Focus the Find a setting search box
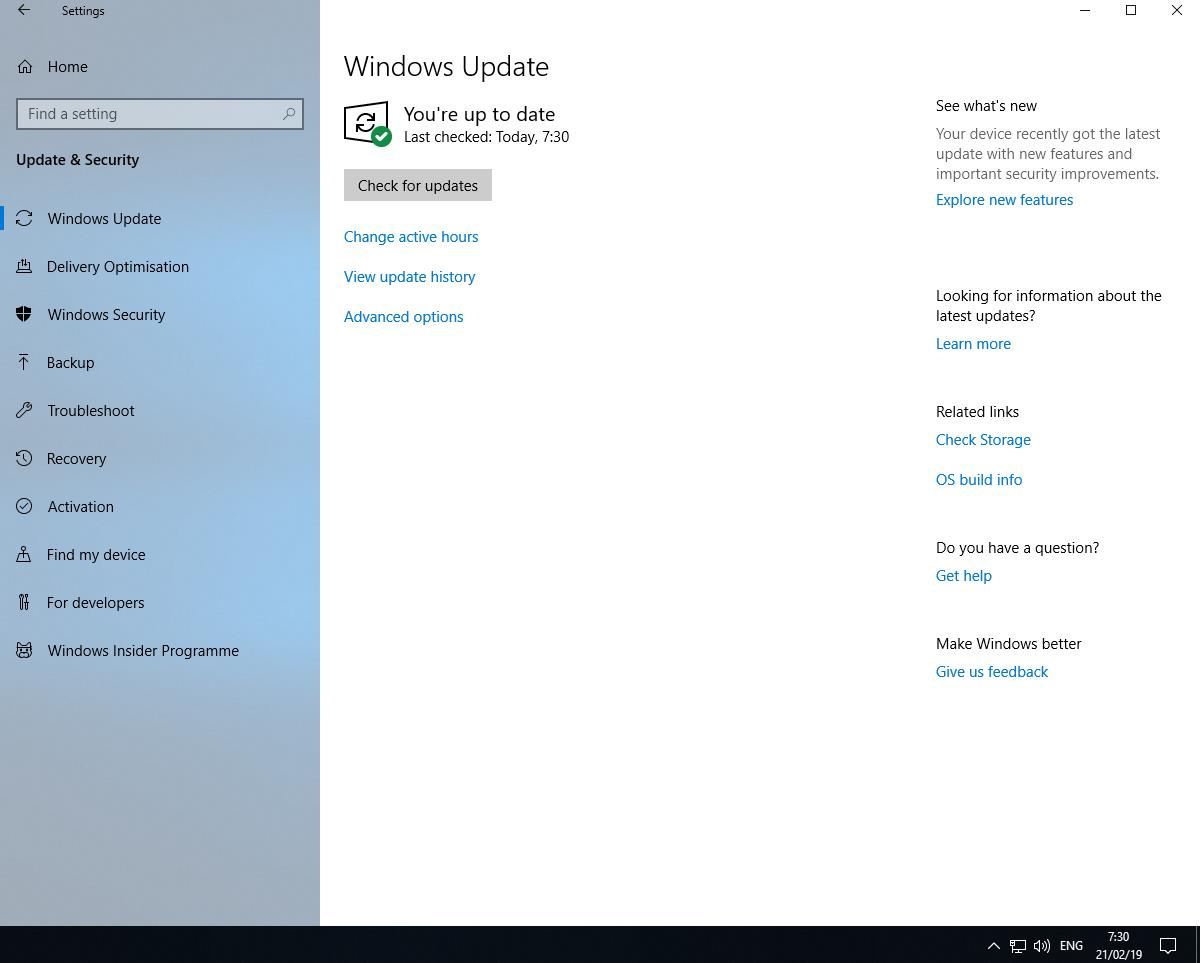Screen dimensions: 1200x963 (x=160, y=114)
